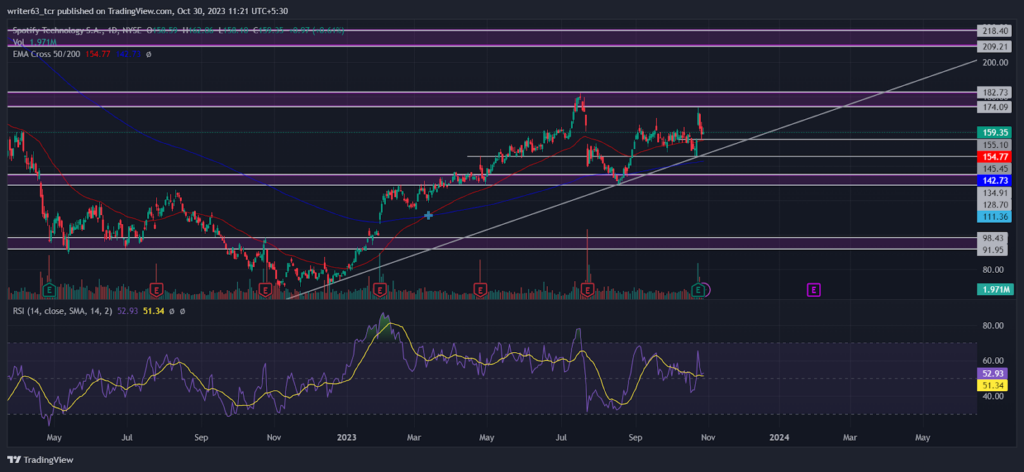
Task: Click the purple circle marker beside the latest earnings icon
Action: (x=706, y=289)
